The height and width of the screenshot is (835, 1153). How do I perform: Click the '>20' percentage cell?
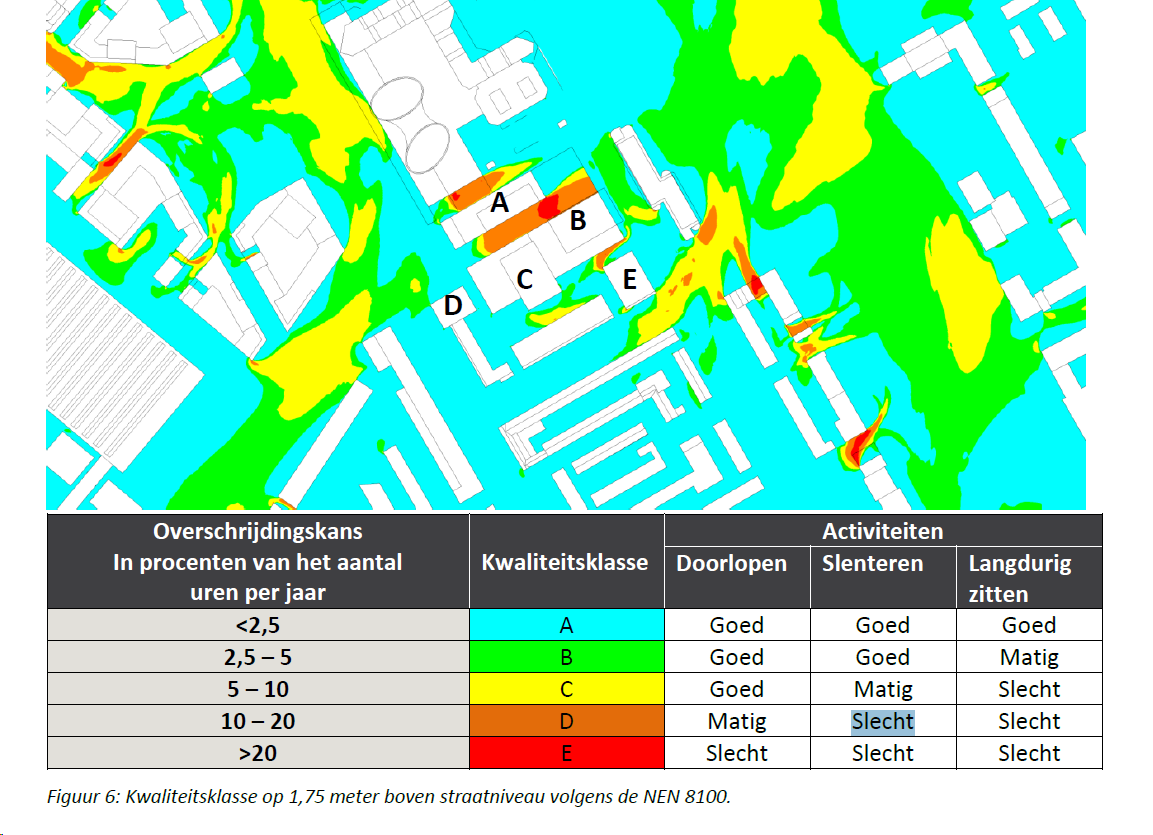(258, 753)
